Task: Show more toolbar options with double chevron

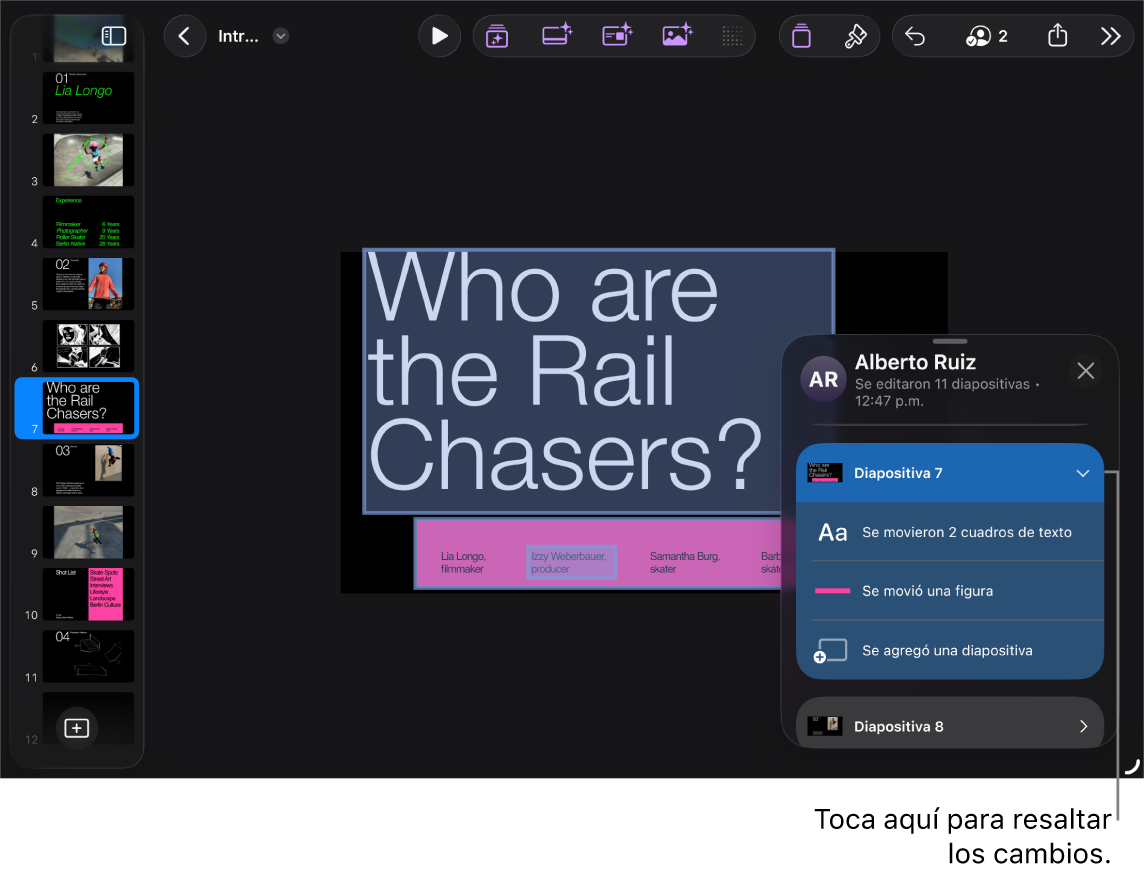Action: coord(1110,37)
